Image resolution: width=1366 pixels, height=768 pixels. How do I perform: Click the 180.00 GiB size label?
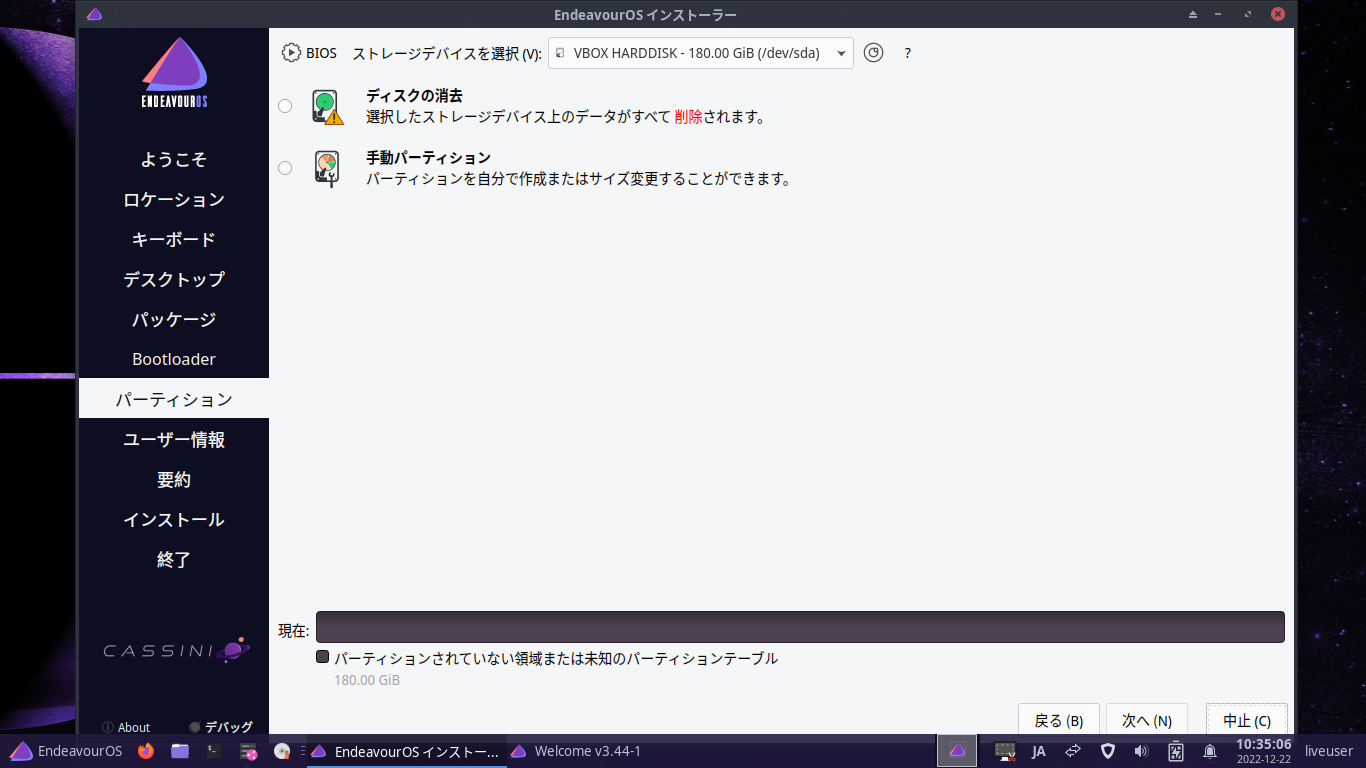[367, 680]
